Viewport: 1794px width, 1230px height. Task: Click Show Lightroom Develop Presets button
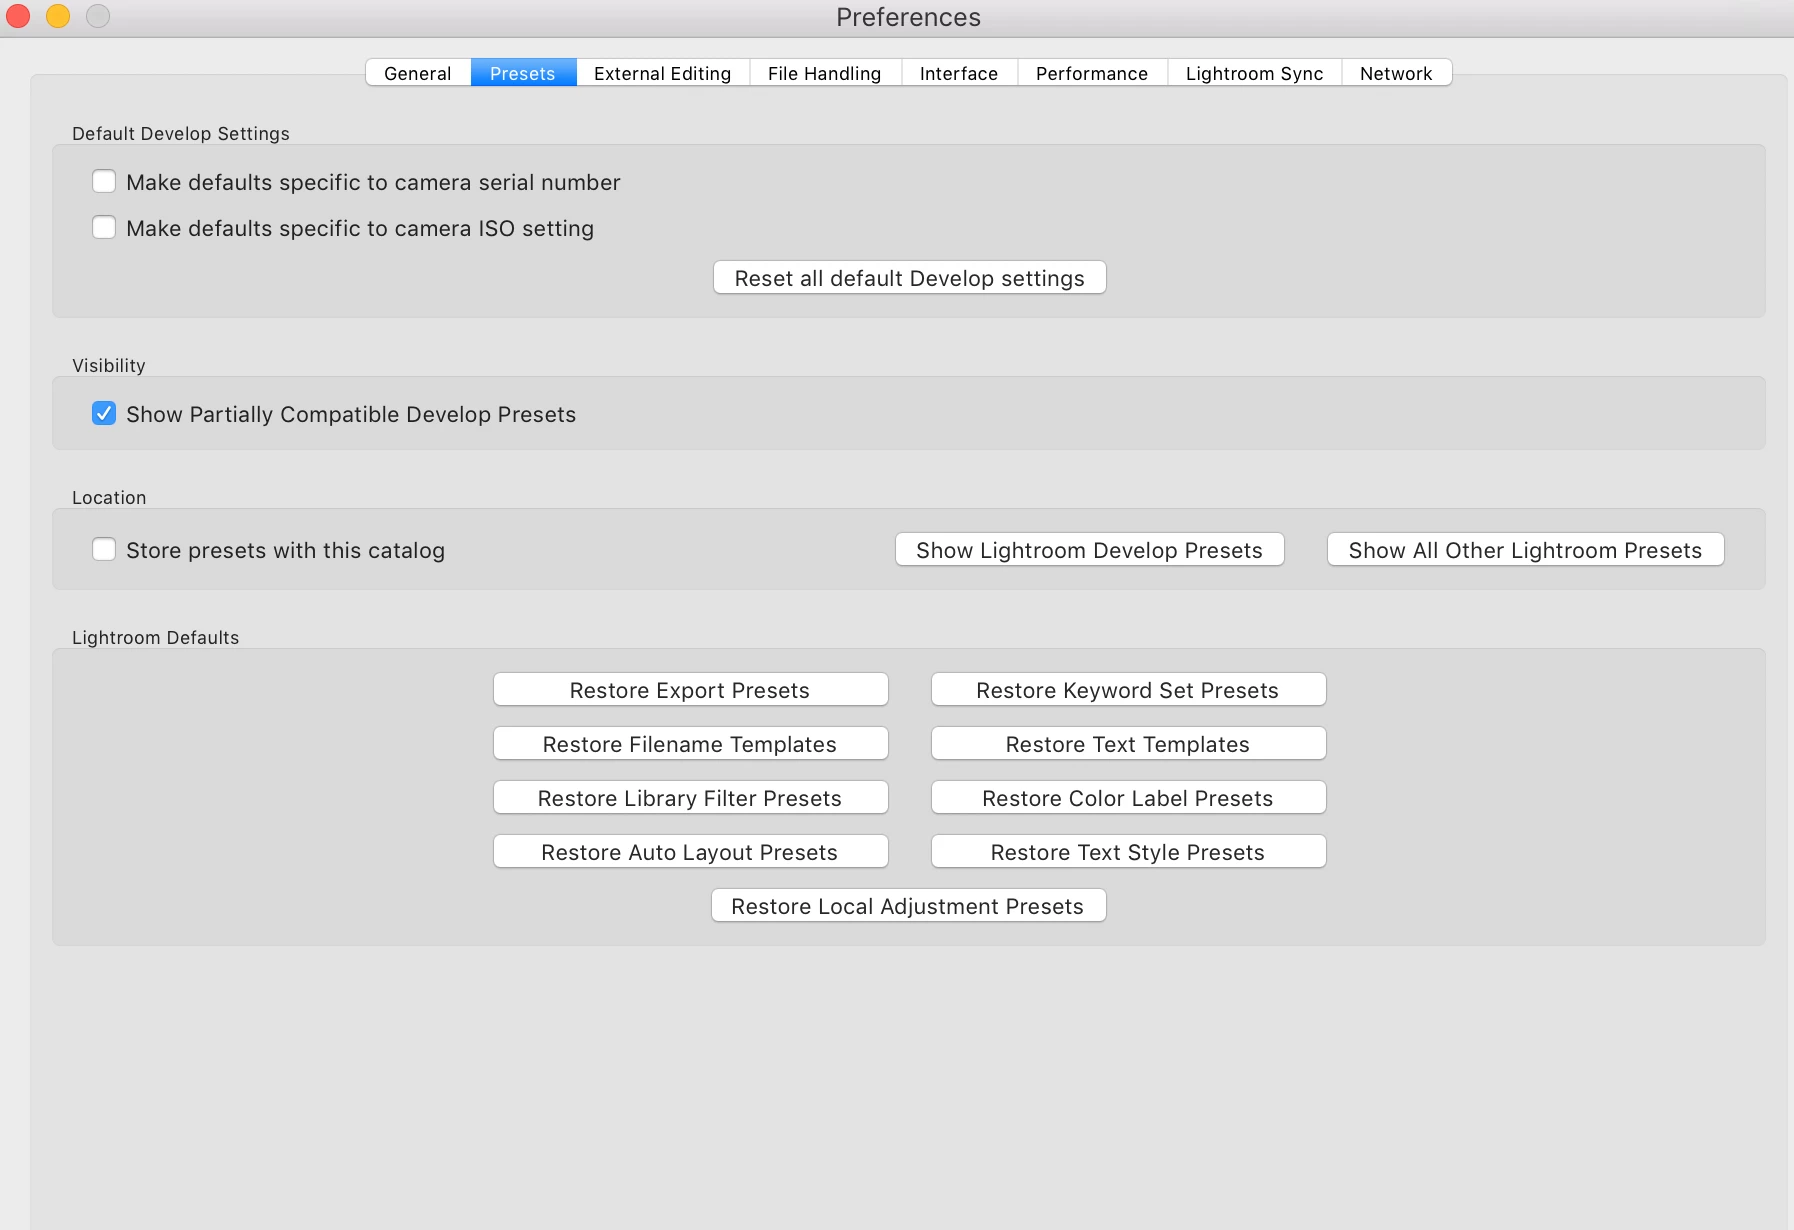(x=1090, y=550)
